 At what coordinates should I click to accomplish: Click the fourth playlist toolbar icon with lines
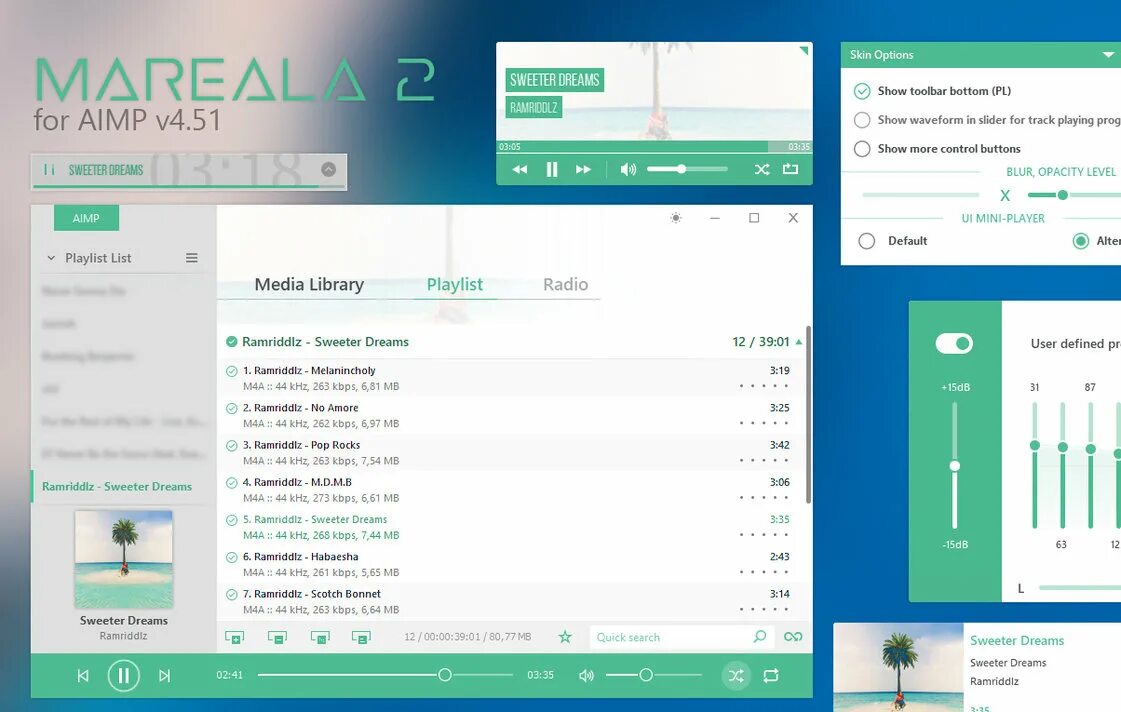click(x=361, y=637)
